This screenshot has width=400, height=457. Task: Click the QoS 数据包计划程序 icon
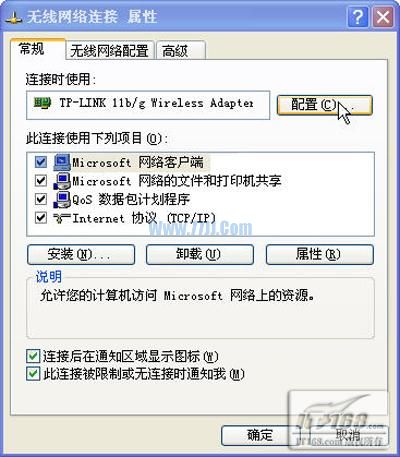pyautogui.click(x=62, y=199)
